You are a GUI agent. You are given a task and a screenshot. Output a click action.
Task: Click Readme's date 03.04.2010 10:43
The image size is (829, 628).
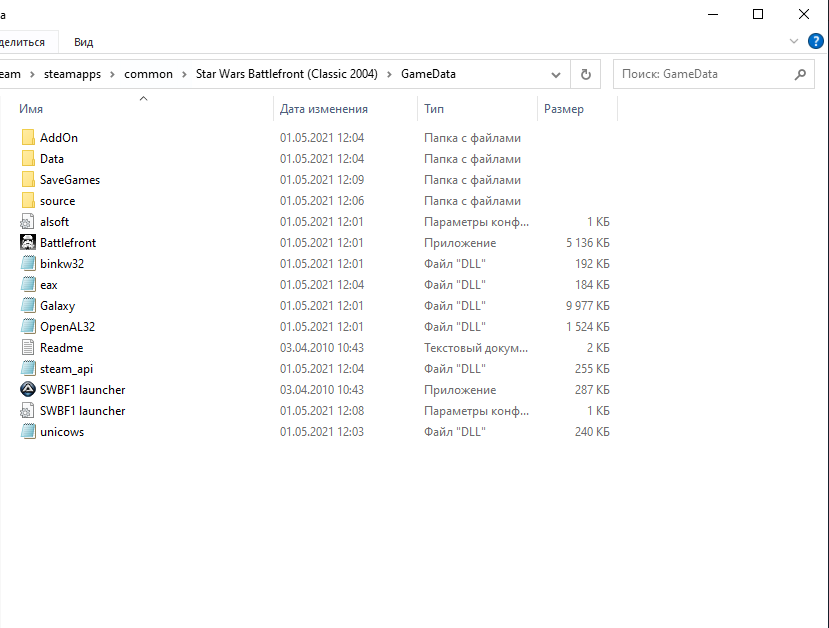click(321, 348)
